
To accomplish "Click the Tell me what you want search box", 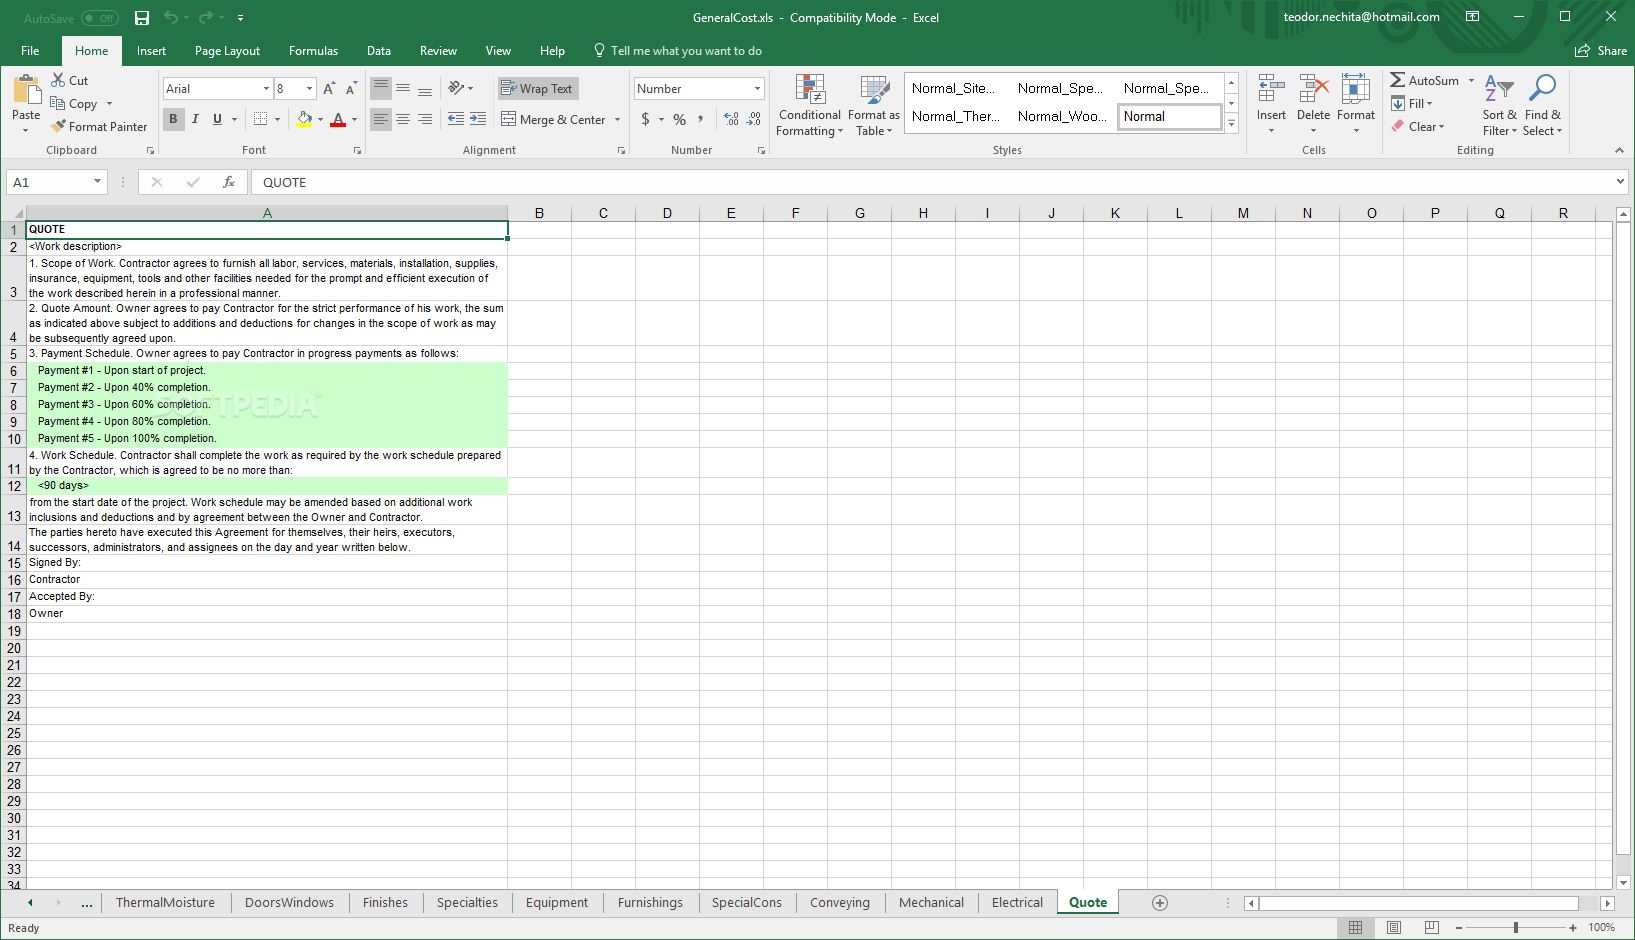I will pyautogui.click(x=678, y=51).
